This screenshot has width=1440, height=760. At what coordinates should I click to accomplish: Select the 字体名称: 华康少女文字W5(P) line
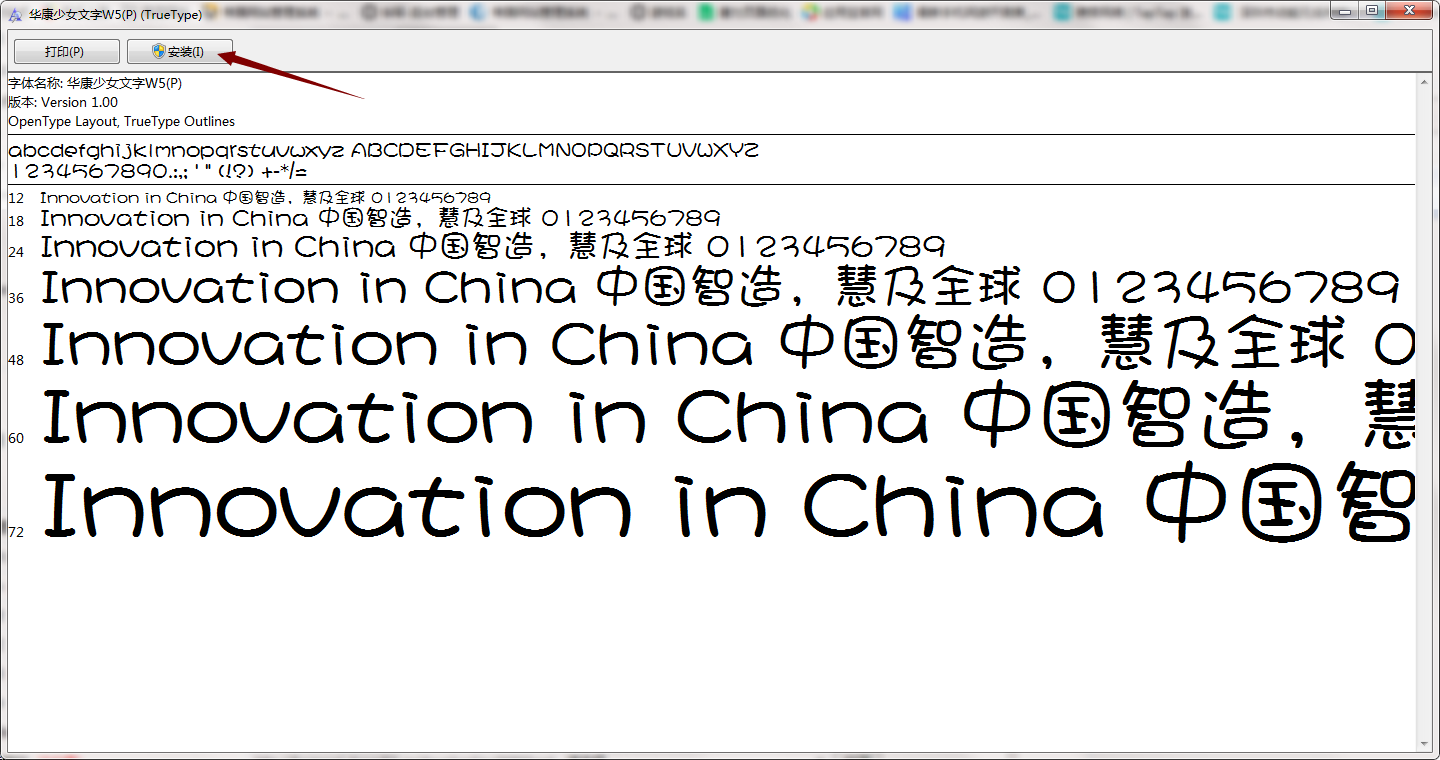coord(95,83)
